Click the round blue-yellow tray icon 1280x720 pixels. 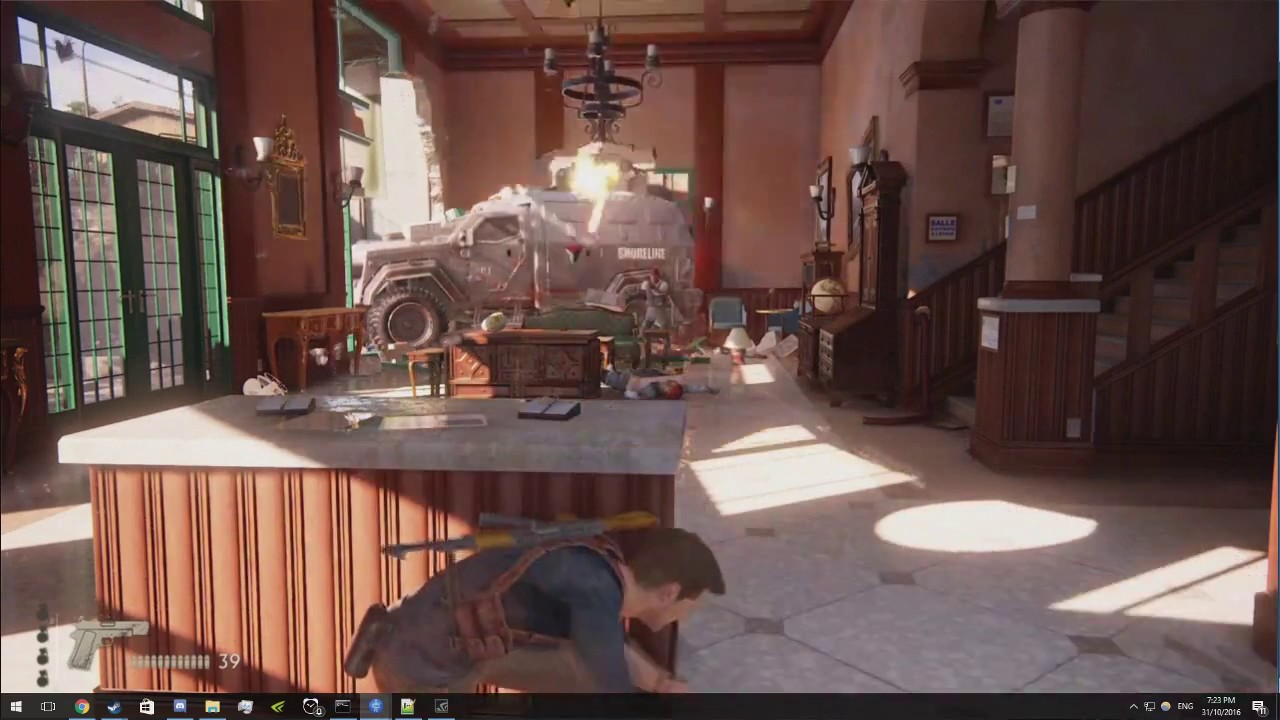[x=1166, y=707]
